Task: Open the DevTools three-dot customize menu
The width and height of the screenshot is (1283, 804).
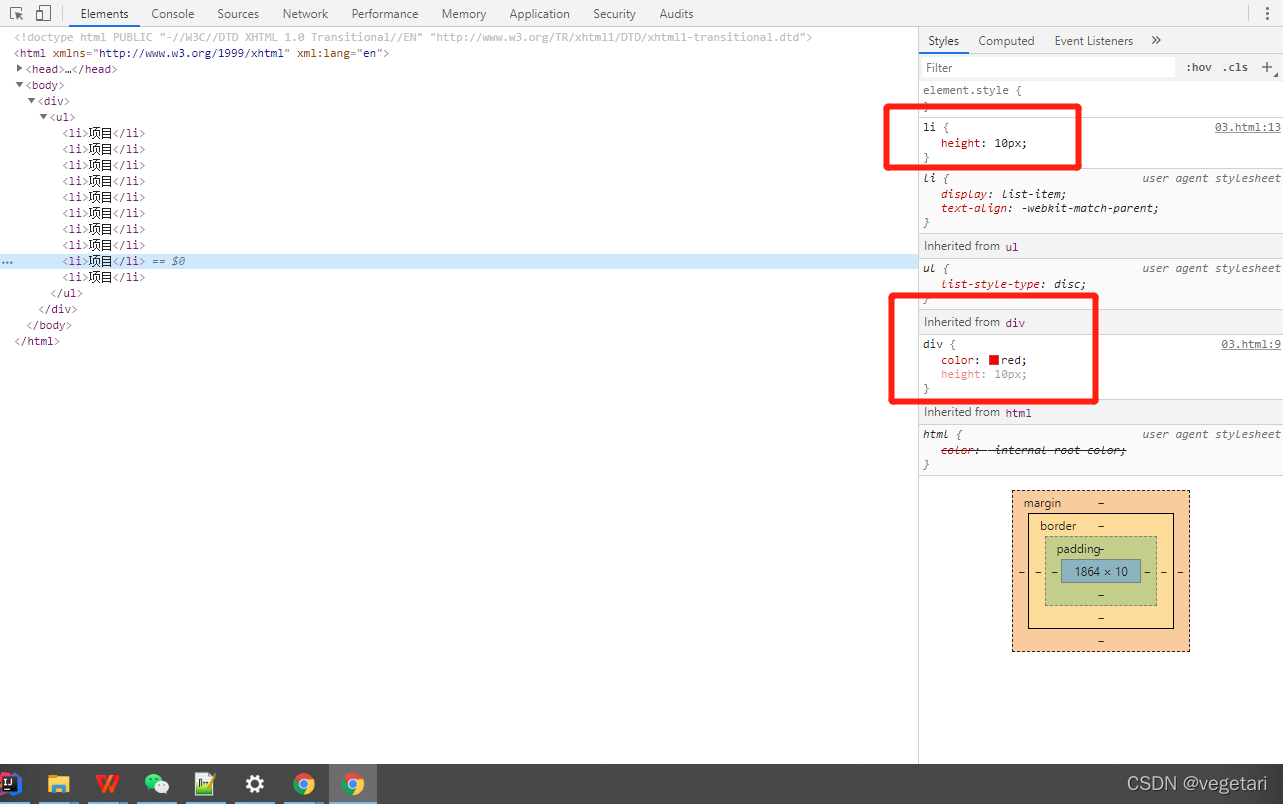Action: (1267, 14)
